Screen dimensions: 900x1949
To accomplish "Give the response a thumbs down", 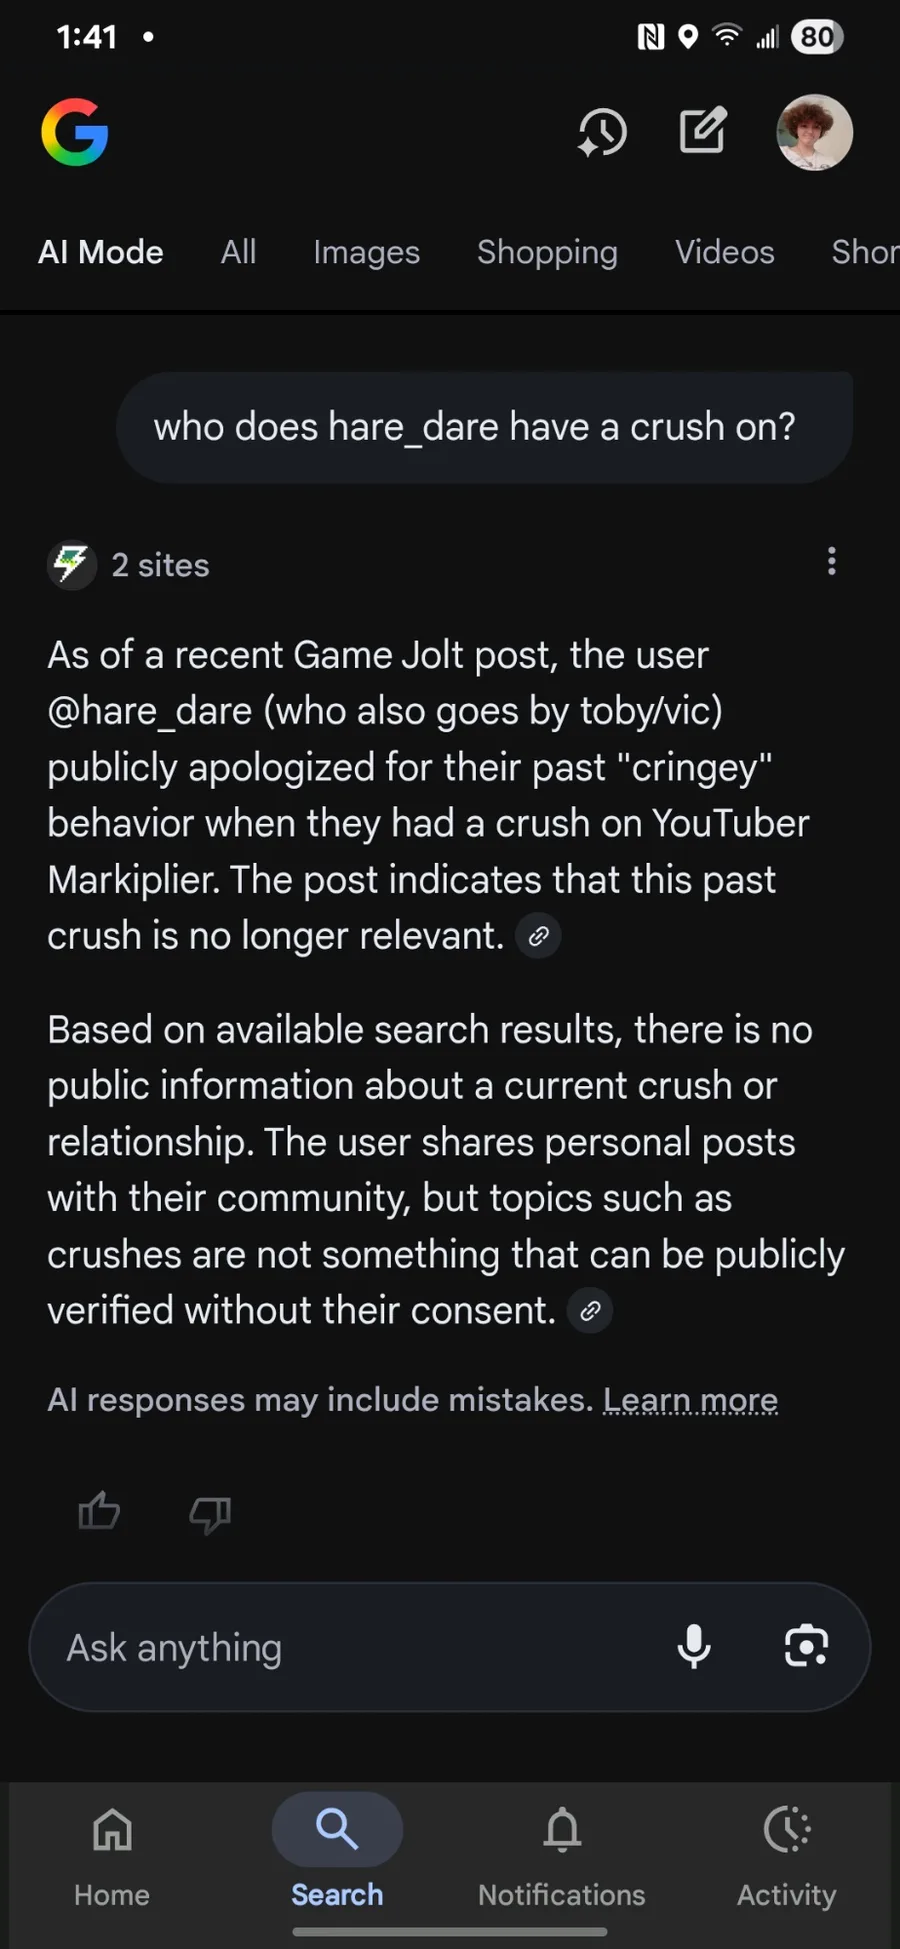I will (x=210, y=1514).
